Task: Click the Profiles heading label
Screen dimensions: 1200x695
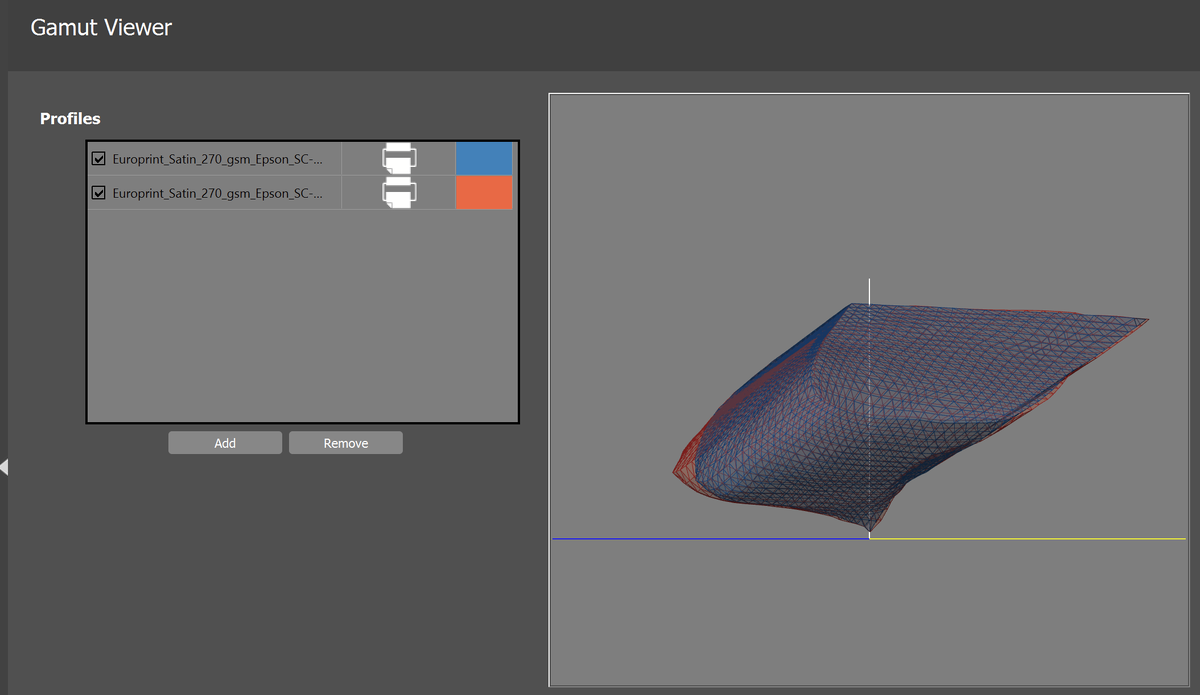Action: click(x=70, y=118)
